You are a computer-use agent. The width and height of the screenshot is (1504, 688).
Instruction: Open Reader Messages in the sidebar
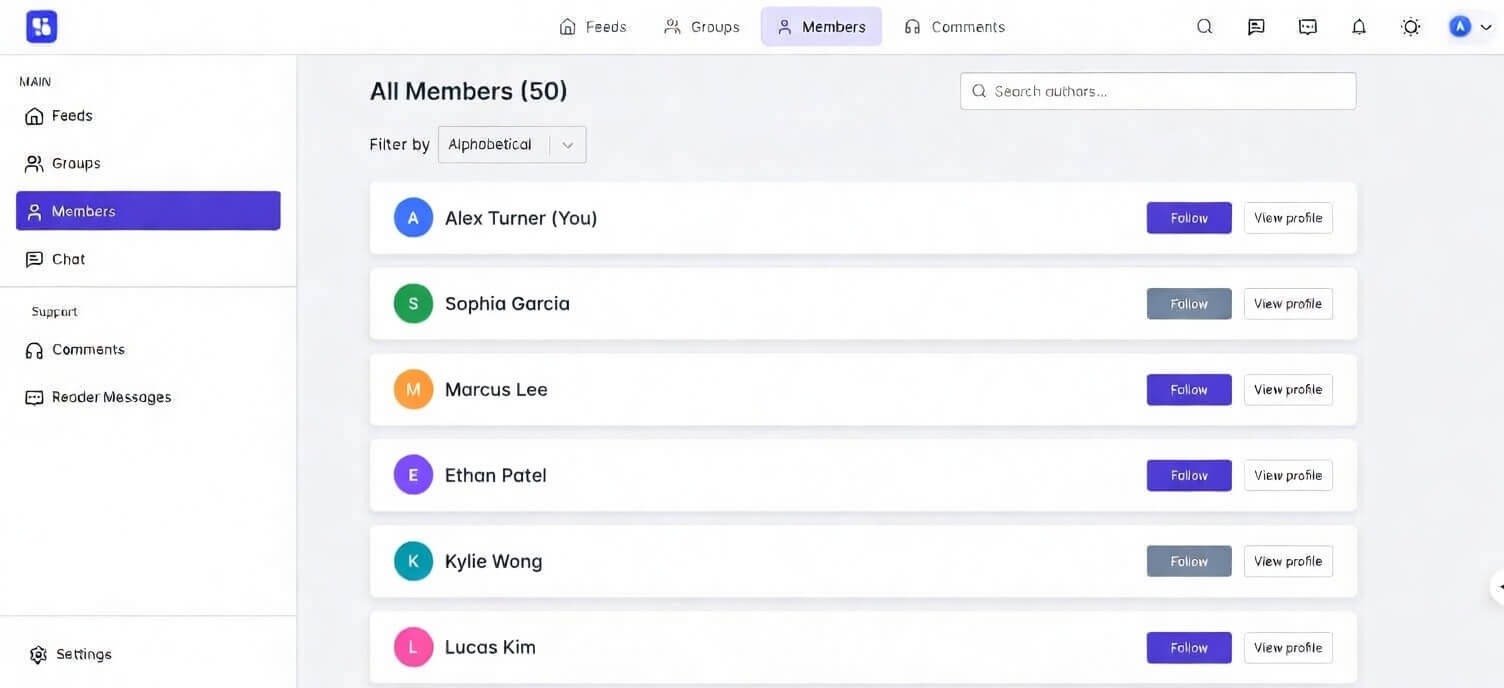pos(148,397)
